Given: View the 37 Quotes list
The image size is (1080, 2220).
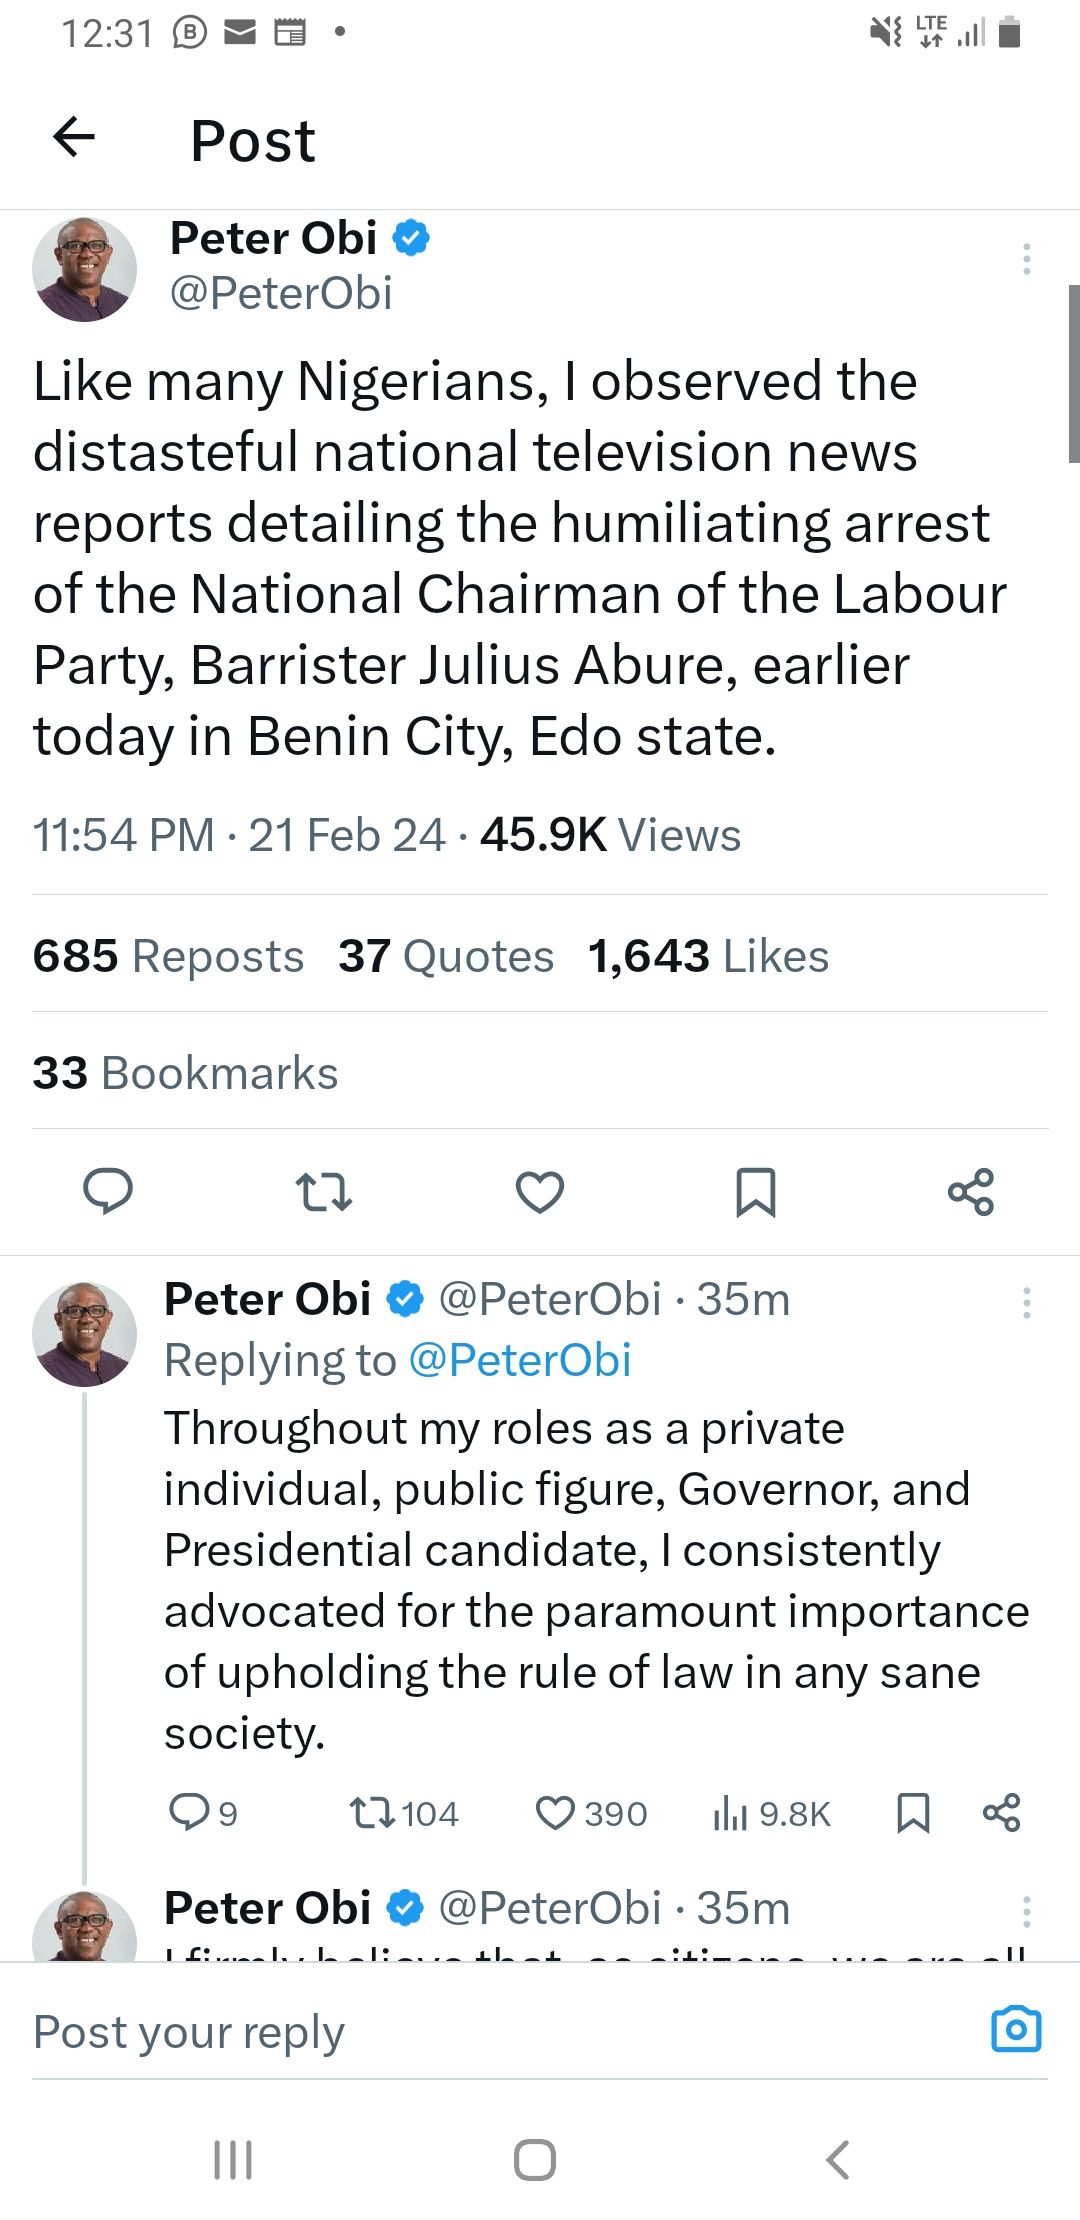Looking at the screenshot, I should [x=445, y=956].
